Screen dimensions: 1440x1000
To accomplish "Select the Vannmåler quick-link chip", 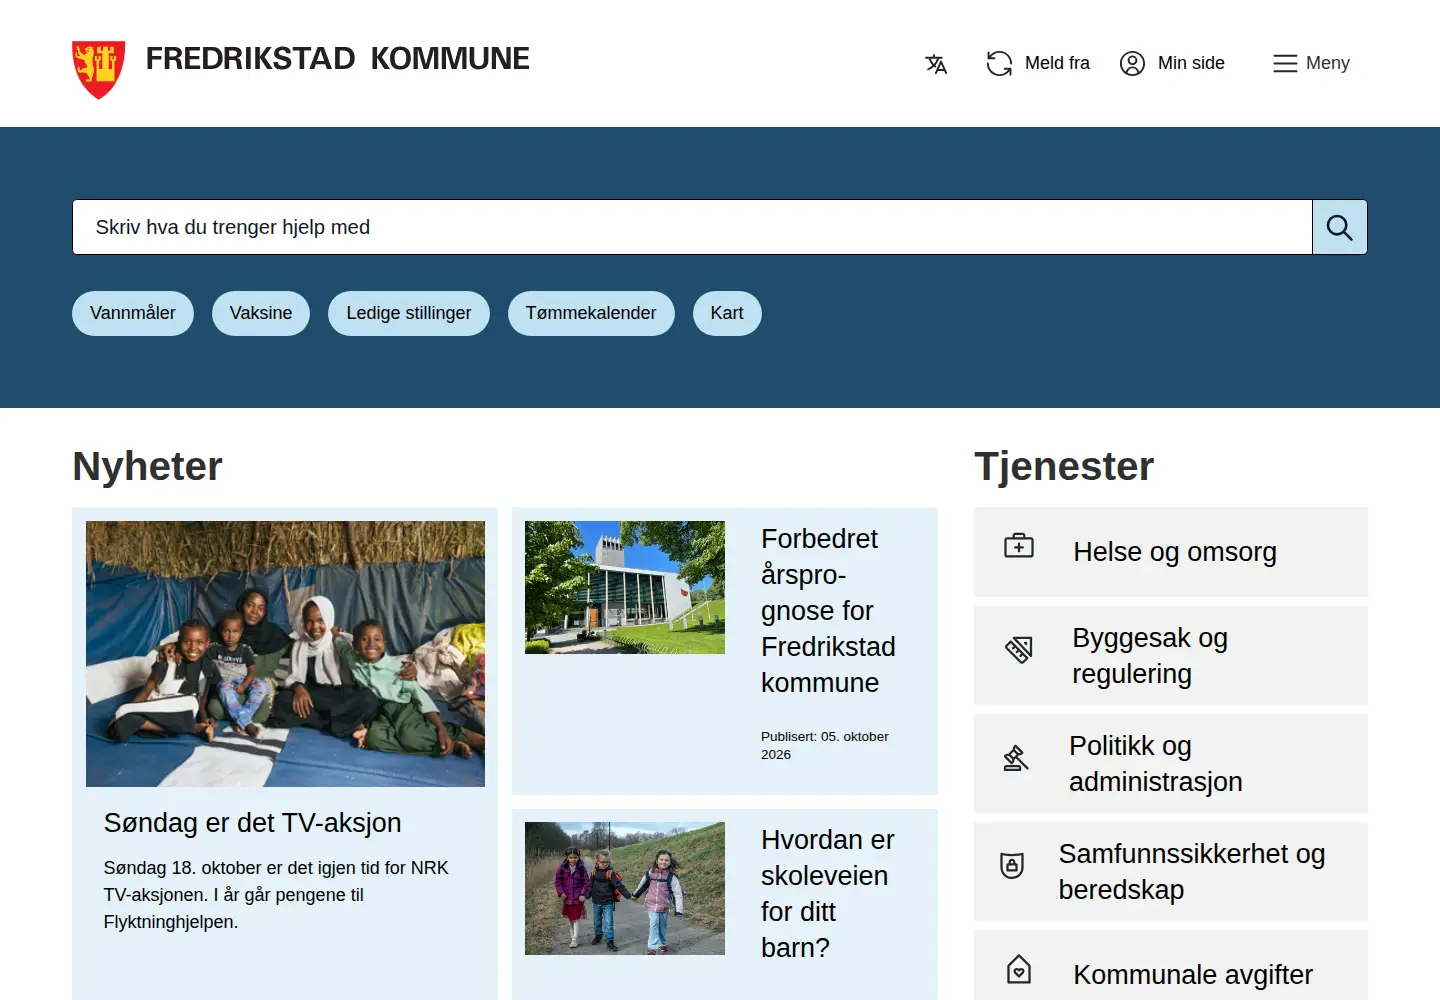I will [133, 313].
